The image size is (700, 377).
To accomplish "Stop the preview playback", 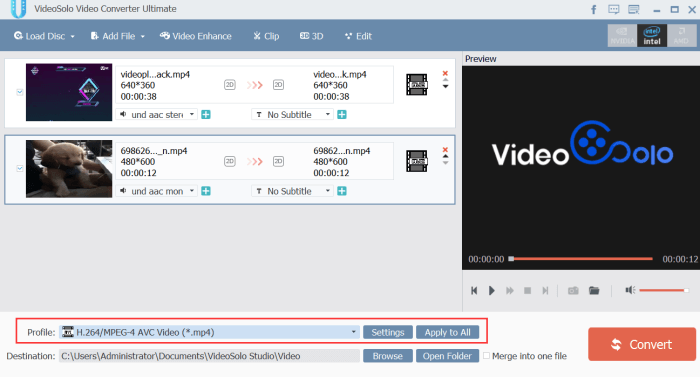I will coord(527,291).
